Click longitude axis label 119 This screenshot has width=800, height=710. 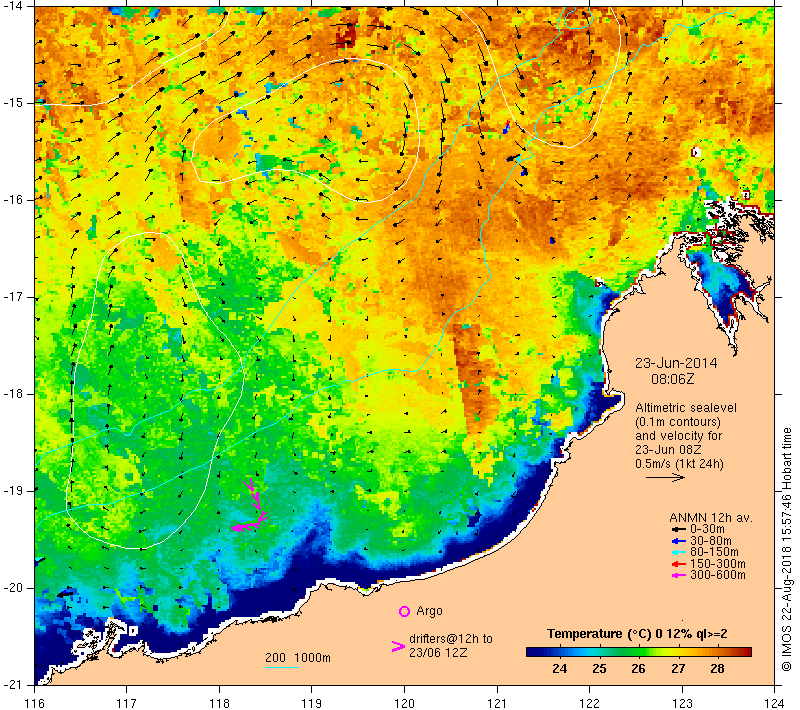312,703
